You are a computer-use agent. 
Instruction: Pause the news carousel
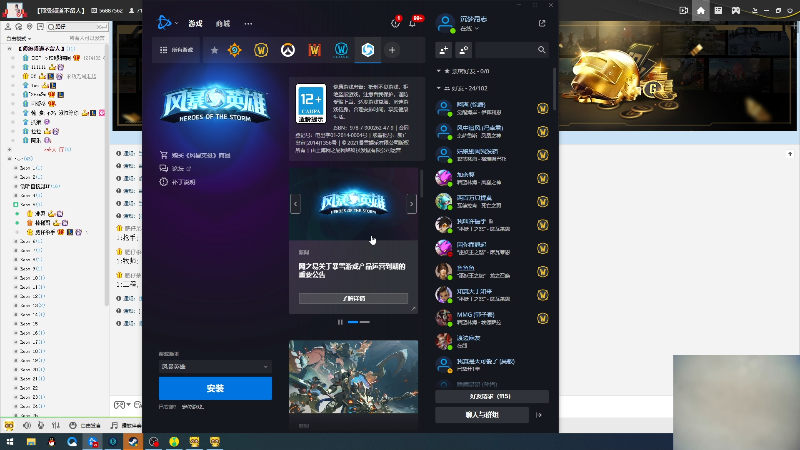click(340, 322)
